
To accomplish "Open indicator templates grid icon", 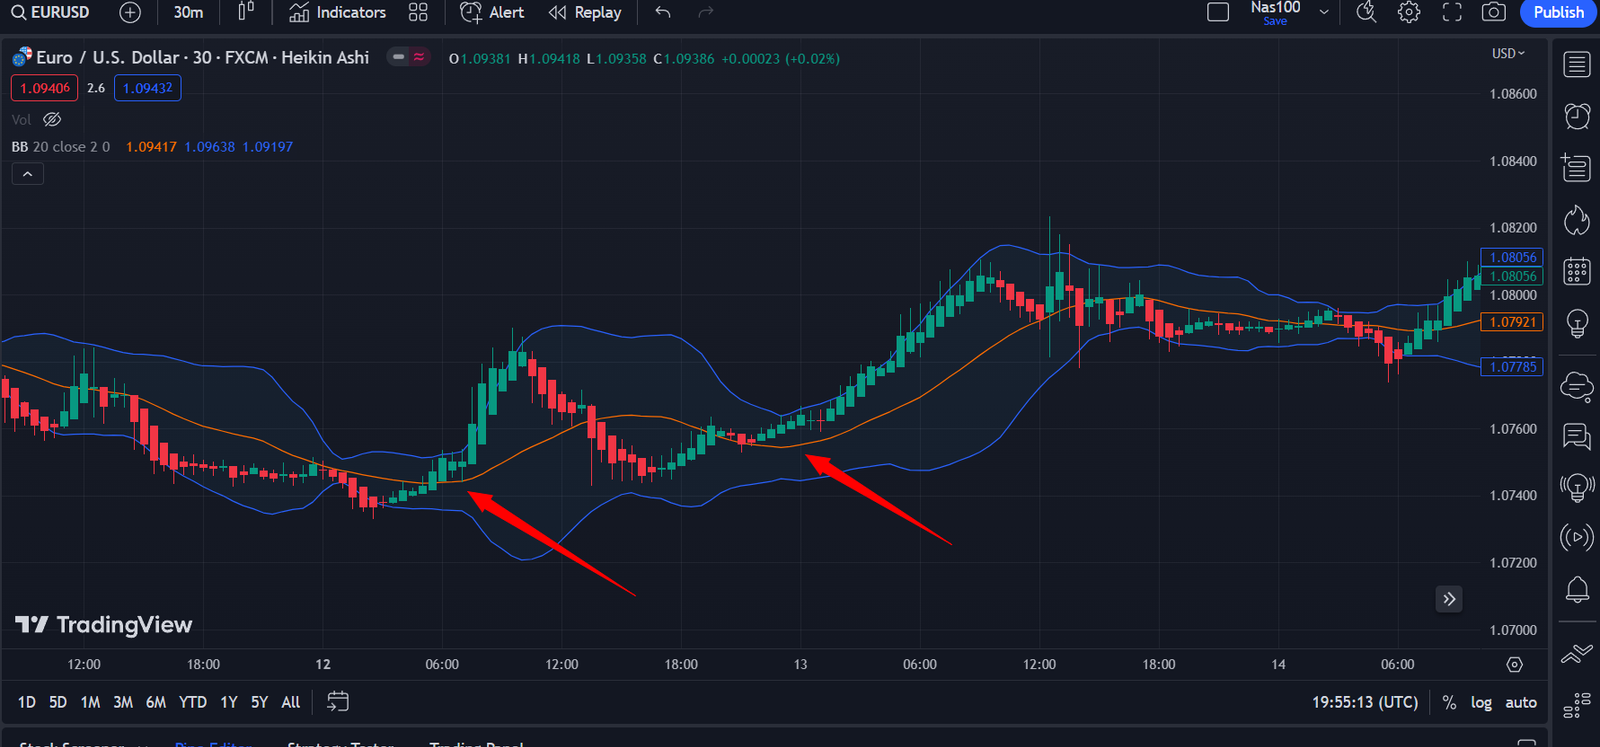I will coord(418,13).
